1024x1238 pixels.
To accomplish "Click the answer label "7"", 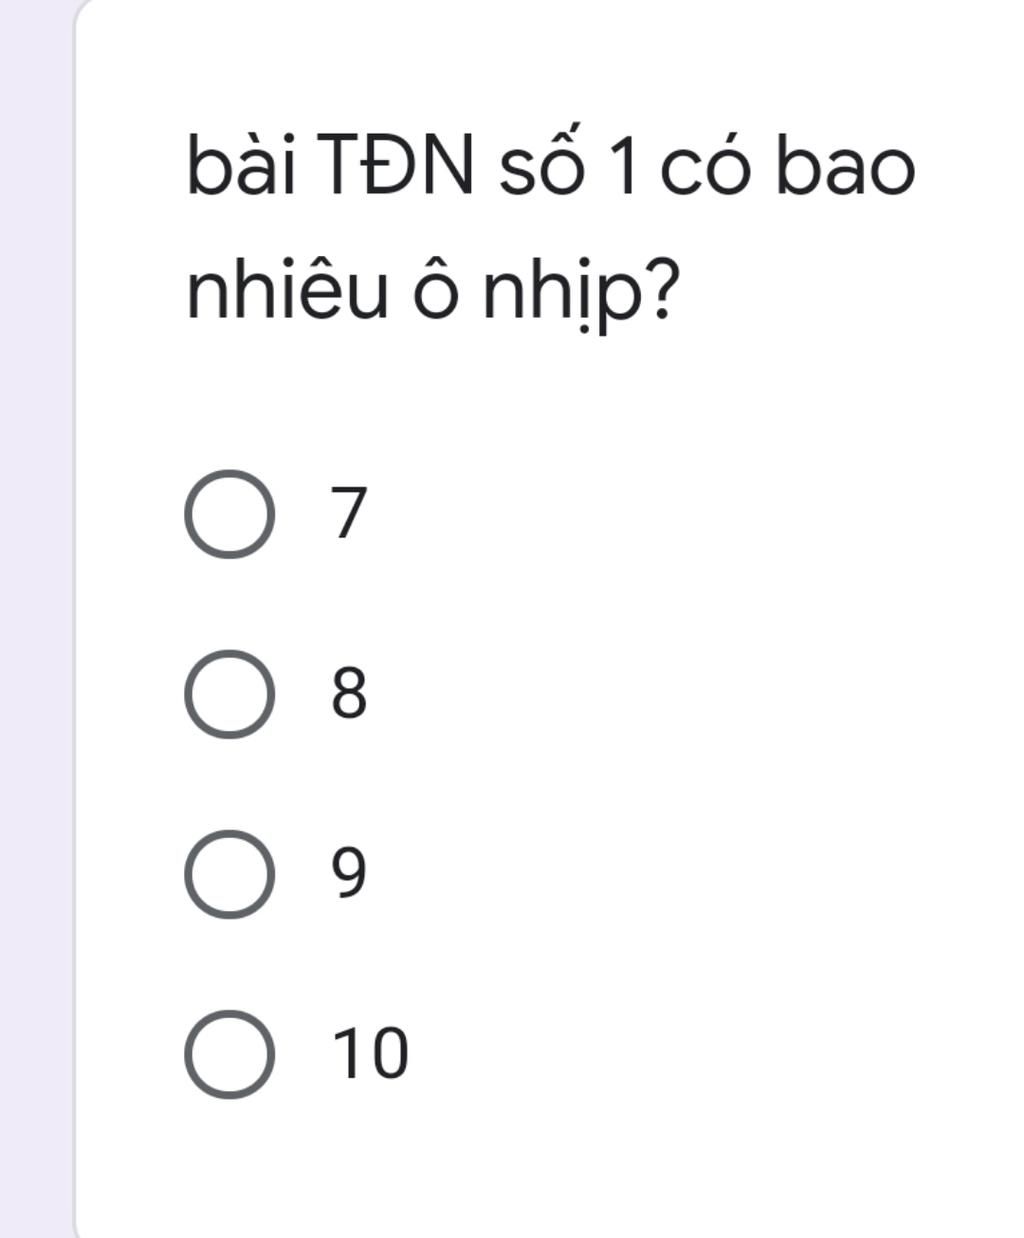I will 350,513.
